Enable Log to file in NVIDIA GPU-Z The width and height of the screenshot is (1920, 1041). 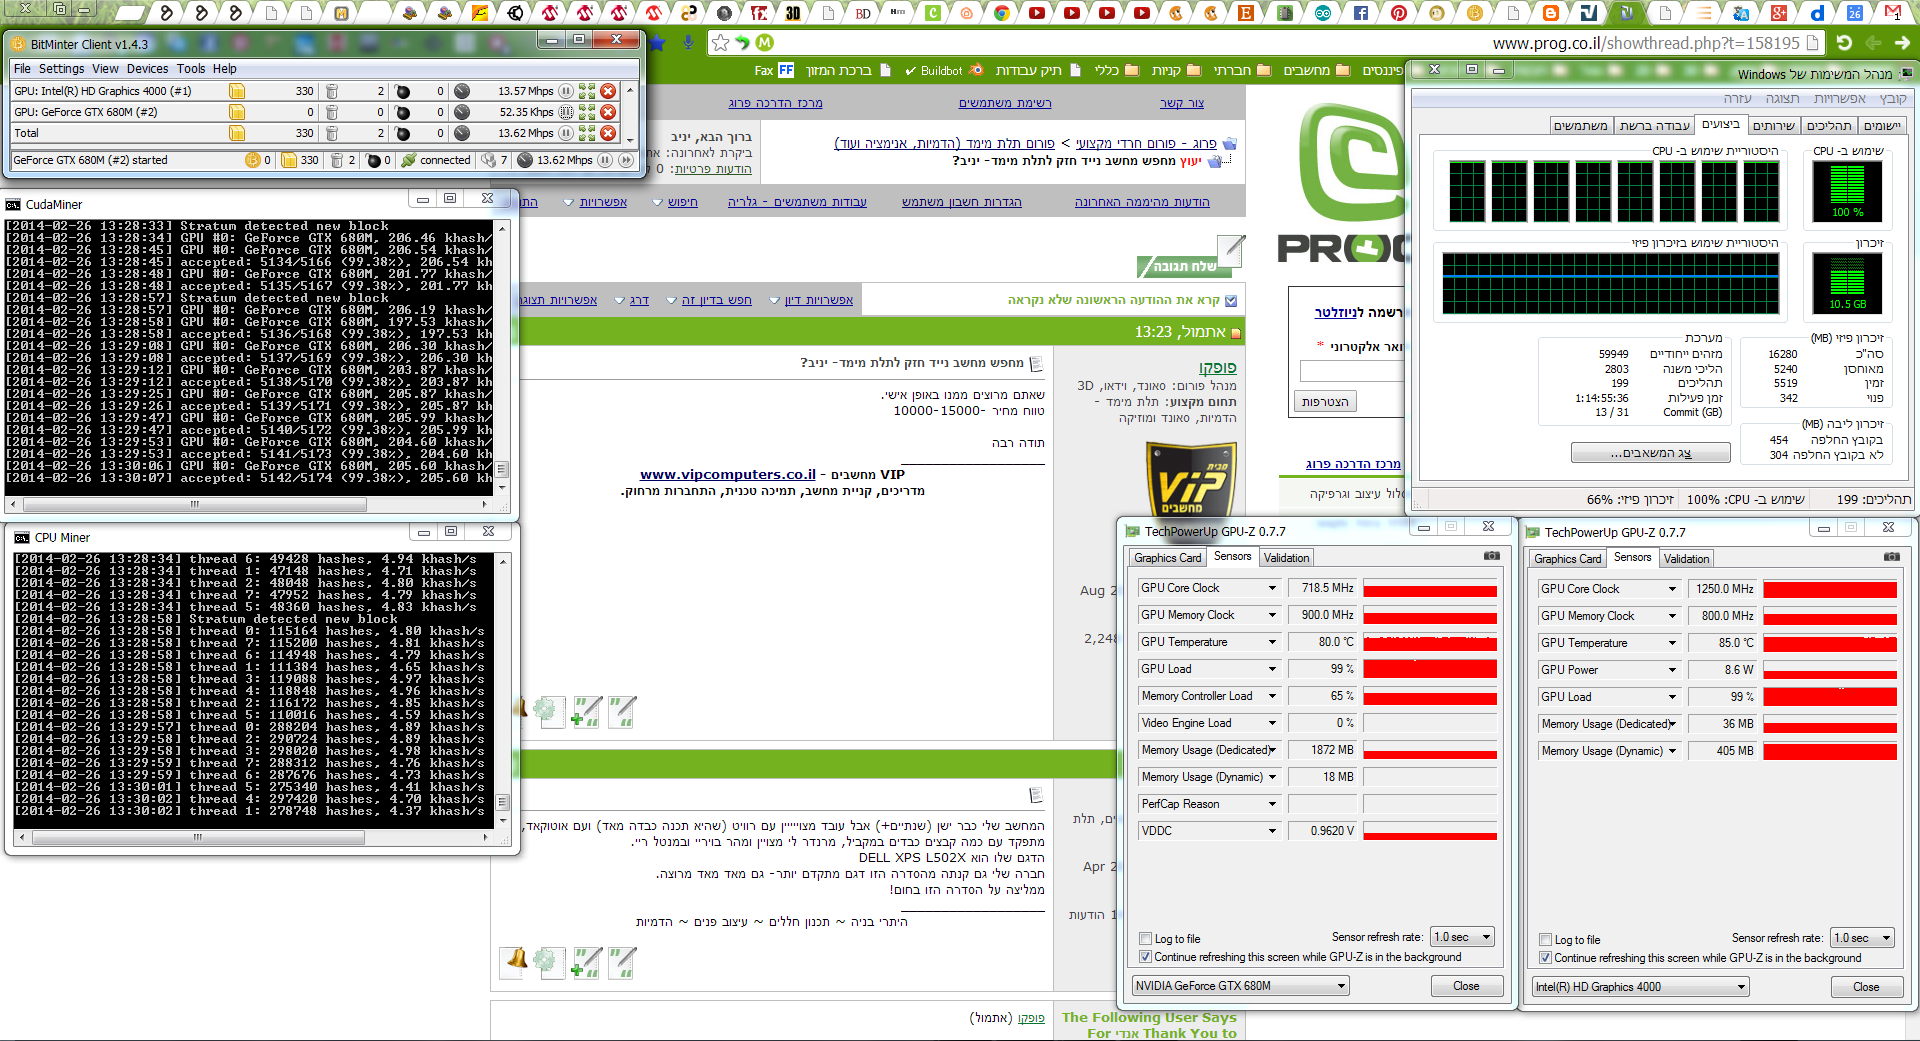coord(1146,939)
